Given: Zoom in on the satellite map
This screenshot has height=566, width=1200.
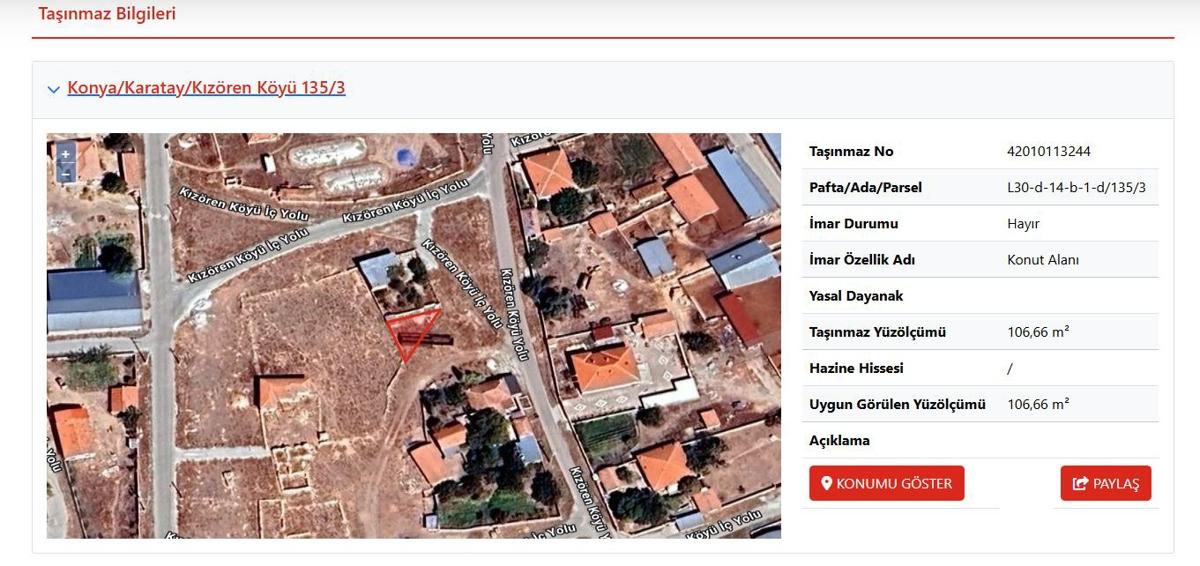Looking at the screenshot, I should click(66, 154).
